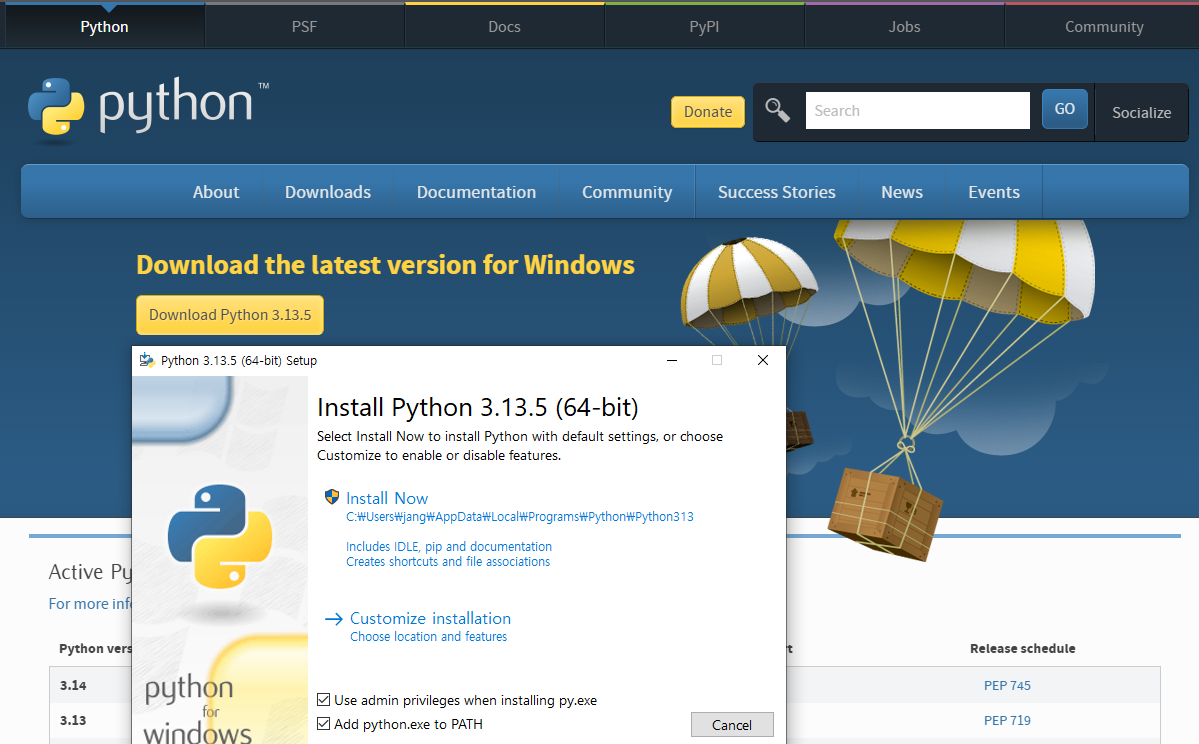Click the Python snake logo in setup sidebar

pos(220,537)
